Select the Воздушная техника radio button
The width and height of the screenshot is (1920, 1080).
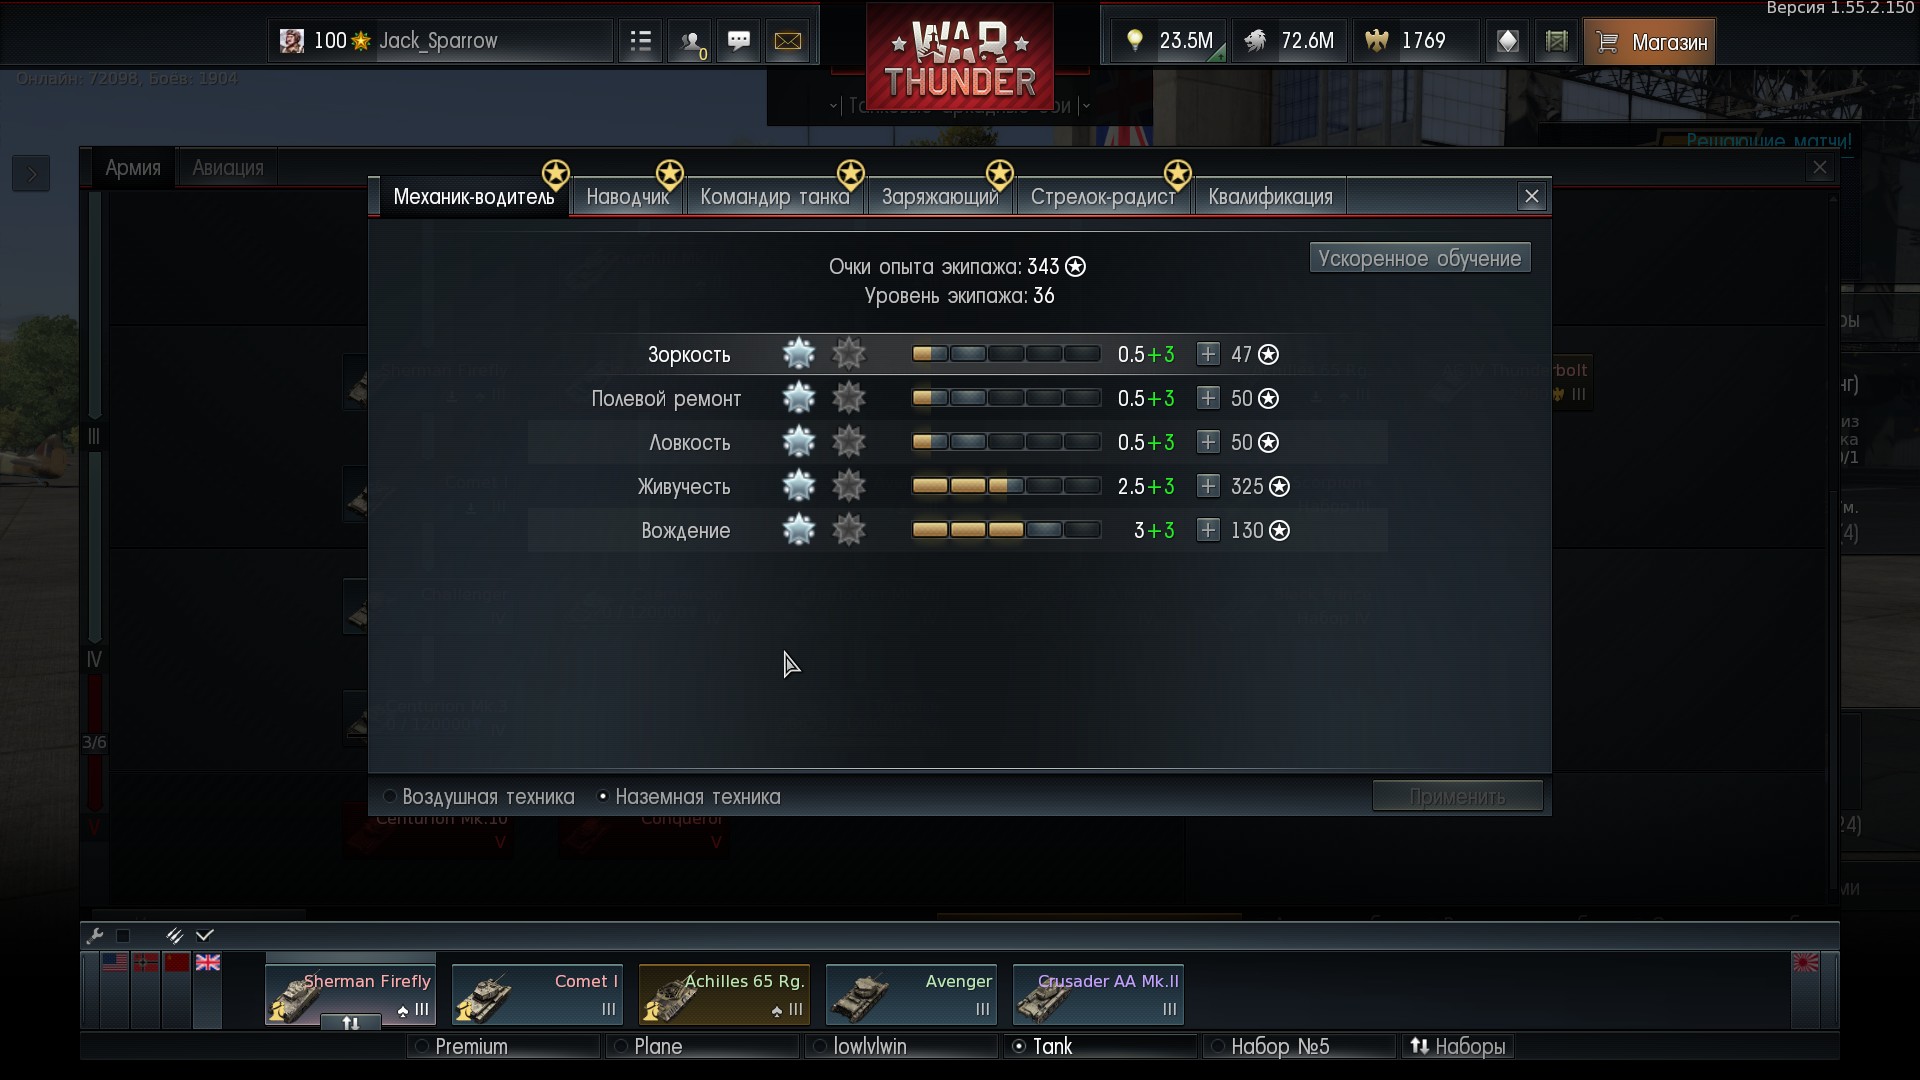[x=388, y=796]
